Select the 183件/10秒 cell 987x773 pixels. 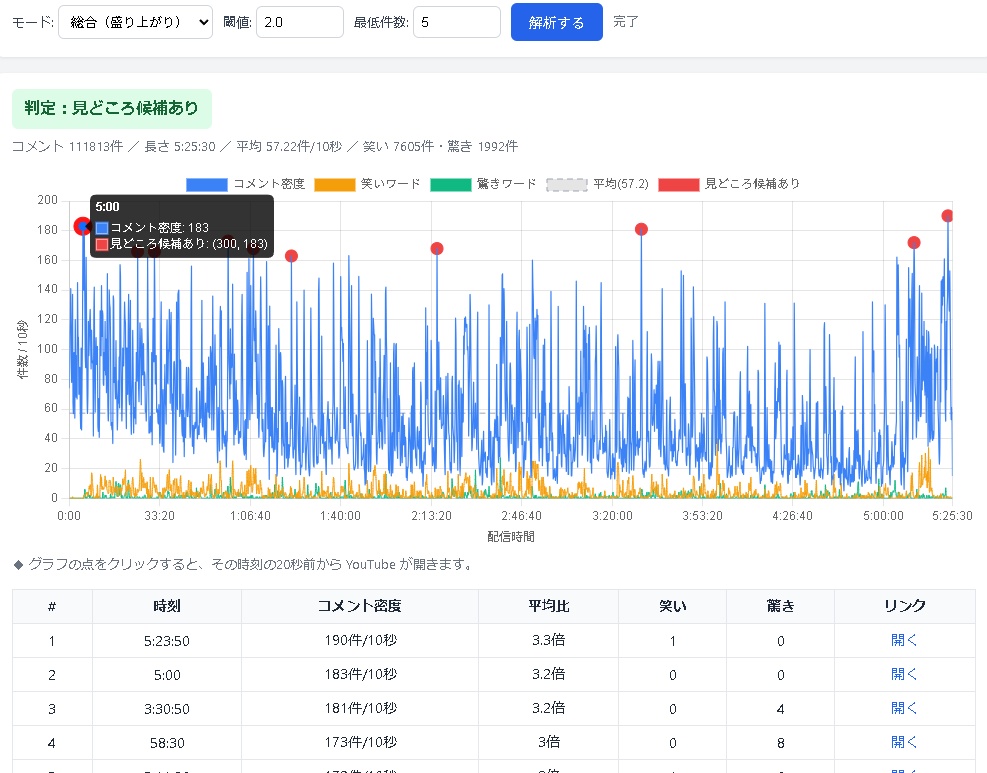360,674
